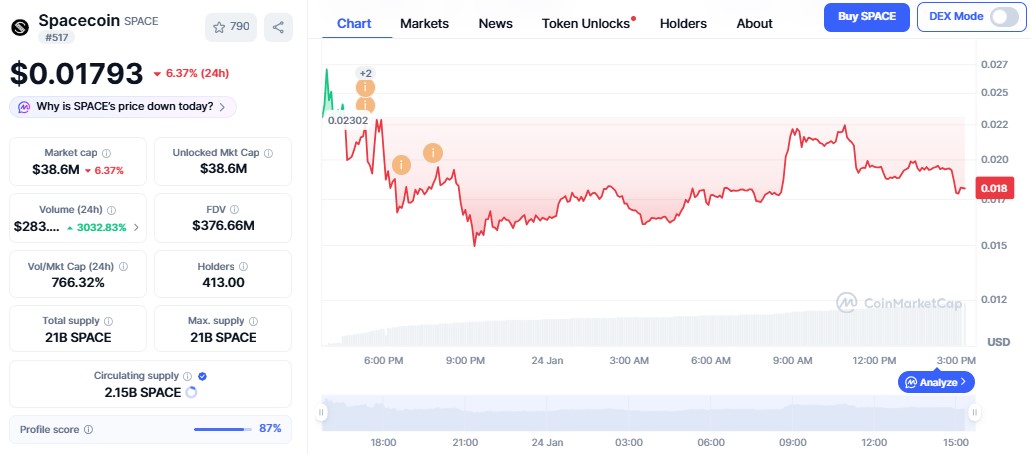Click info icon beside Holders
1031x454 pixels.
(244, 267)
